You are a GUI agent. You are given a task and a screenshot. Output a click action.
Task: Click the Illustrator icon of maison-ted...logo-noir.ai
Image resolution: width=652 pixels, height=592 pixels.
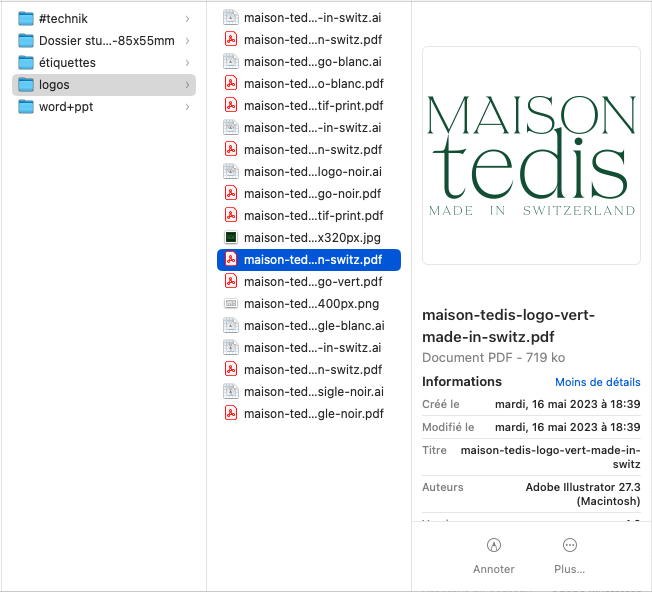231,171
